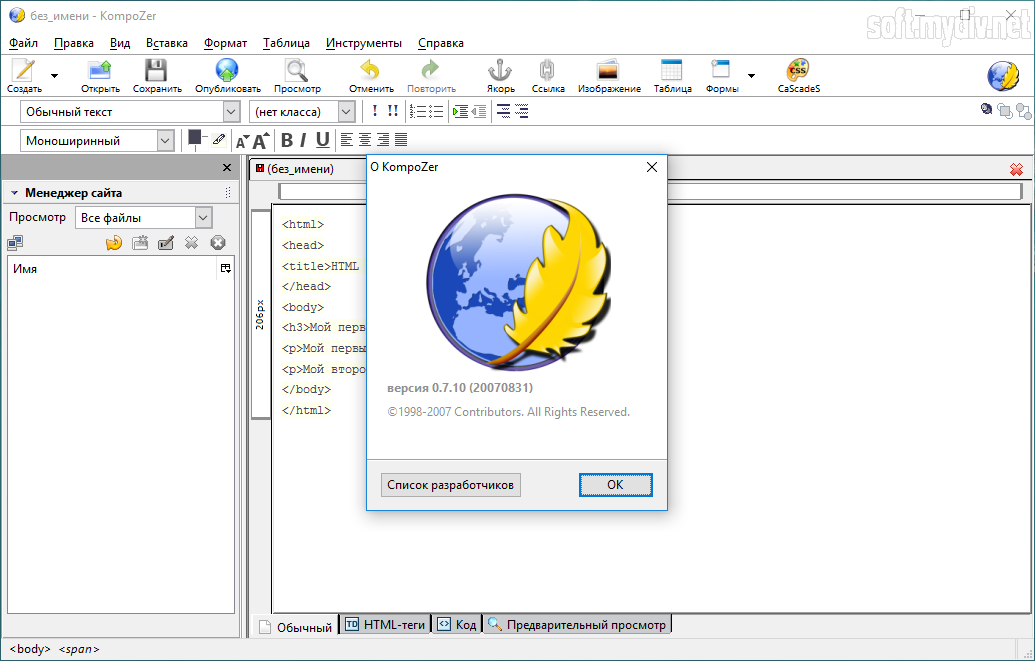Image resolution: width=1035 pixels, height=661 pixels.
Task: Click the Отменить undo icon
Action: pos(370,71)
